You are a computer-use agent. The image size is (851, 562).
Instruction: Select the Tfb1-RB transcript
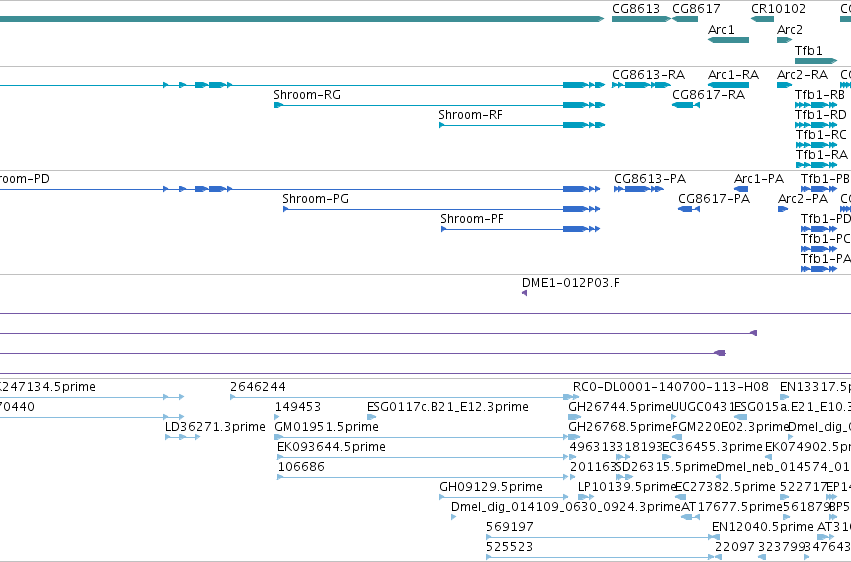point(816,105)
